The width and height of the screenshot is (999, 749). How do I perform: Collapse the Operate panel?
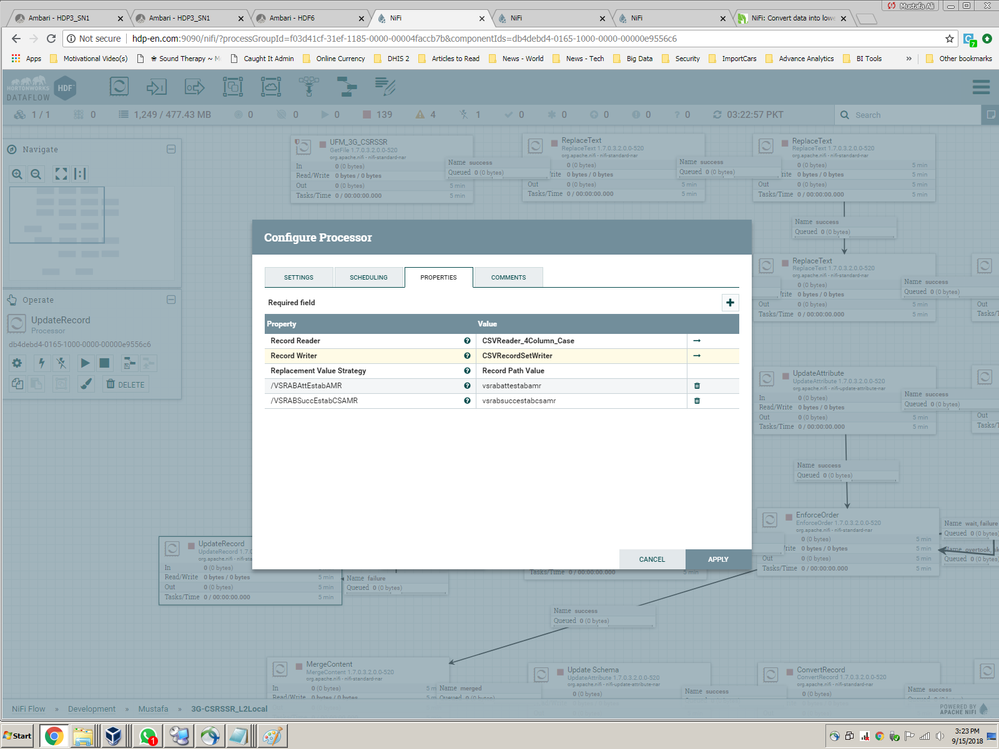tap(171, 299)
